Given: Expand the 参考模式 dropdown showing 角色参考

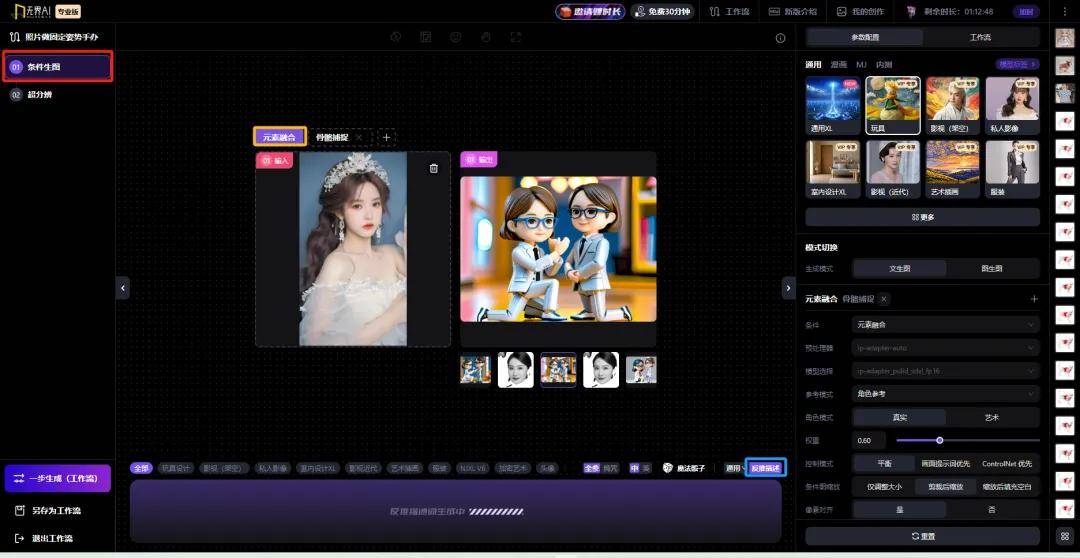Looking at the screenshot, I should coord(945,394).
